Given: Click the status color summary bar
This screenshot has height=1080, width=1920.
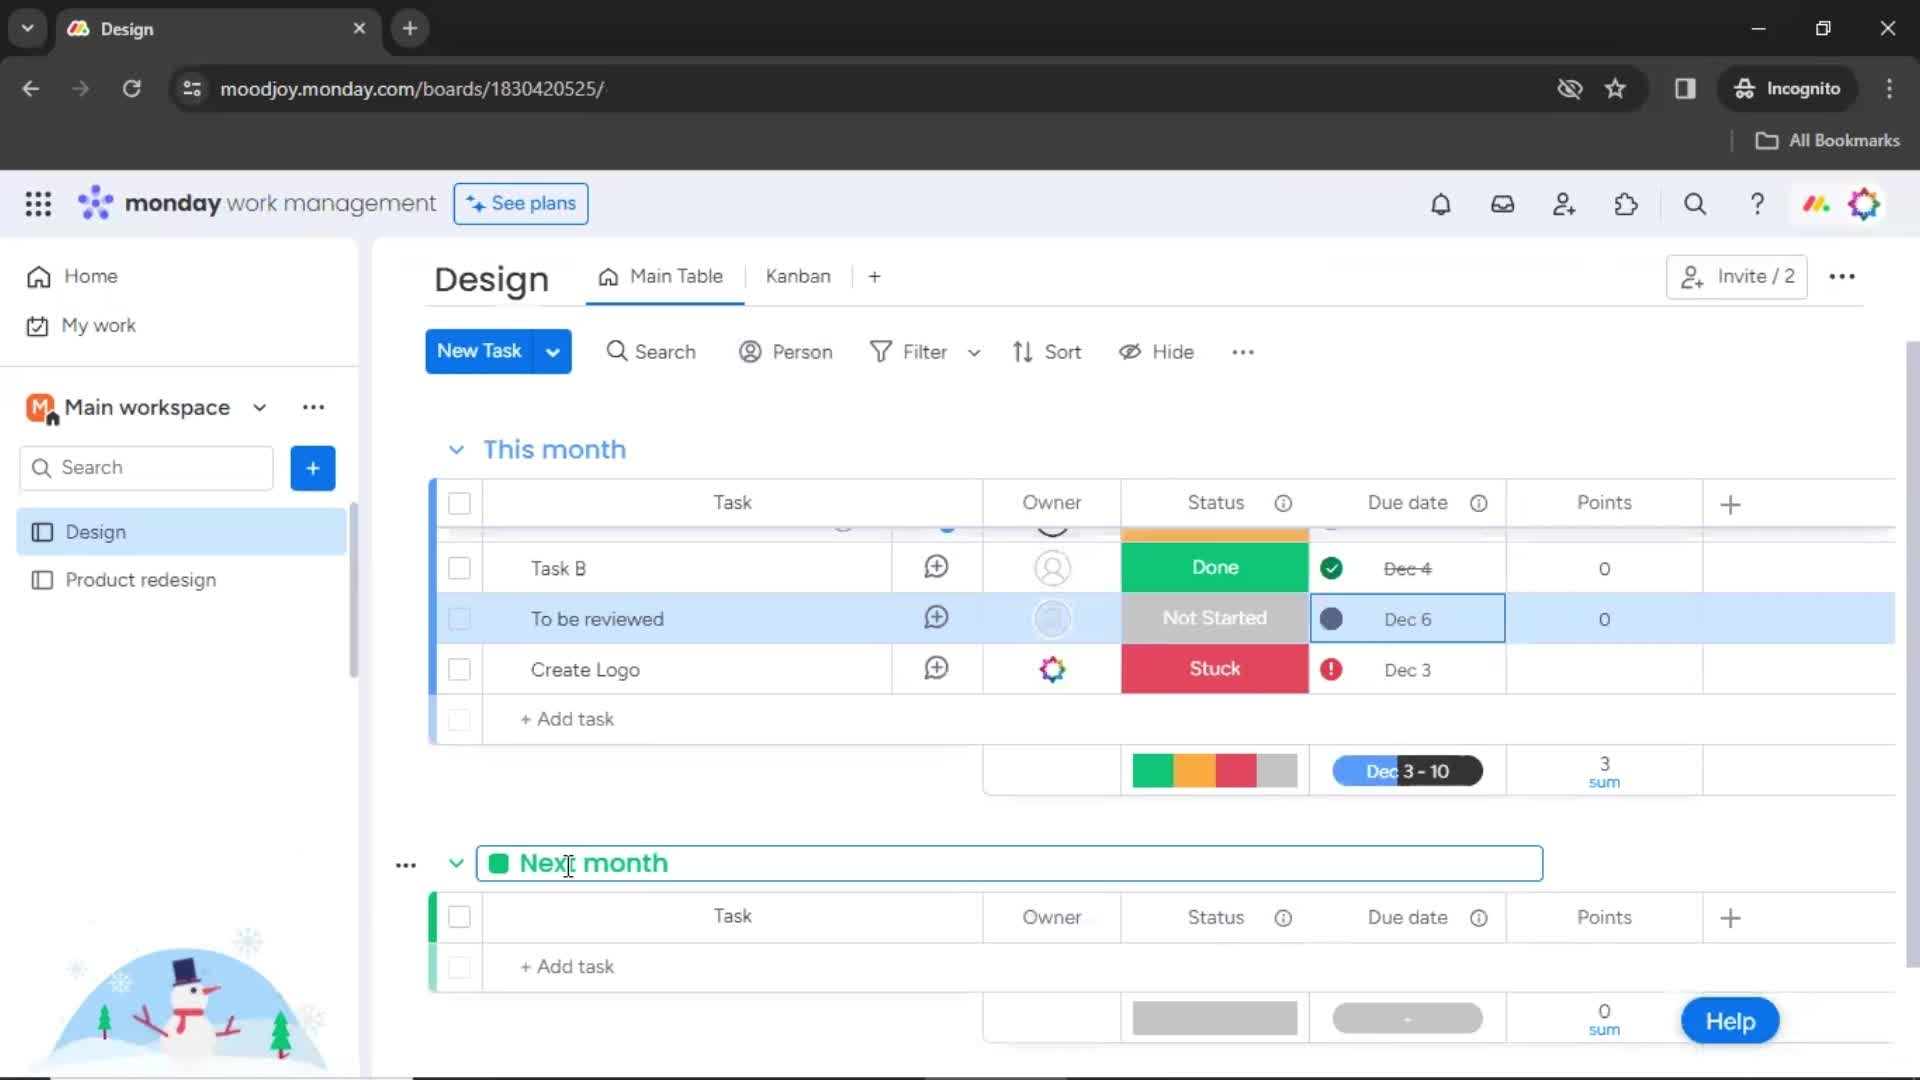Looking at the screenshot, I should point(1215,771).
